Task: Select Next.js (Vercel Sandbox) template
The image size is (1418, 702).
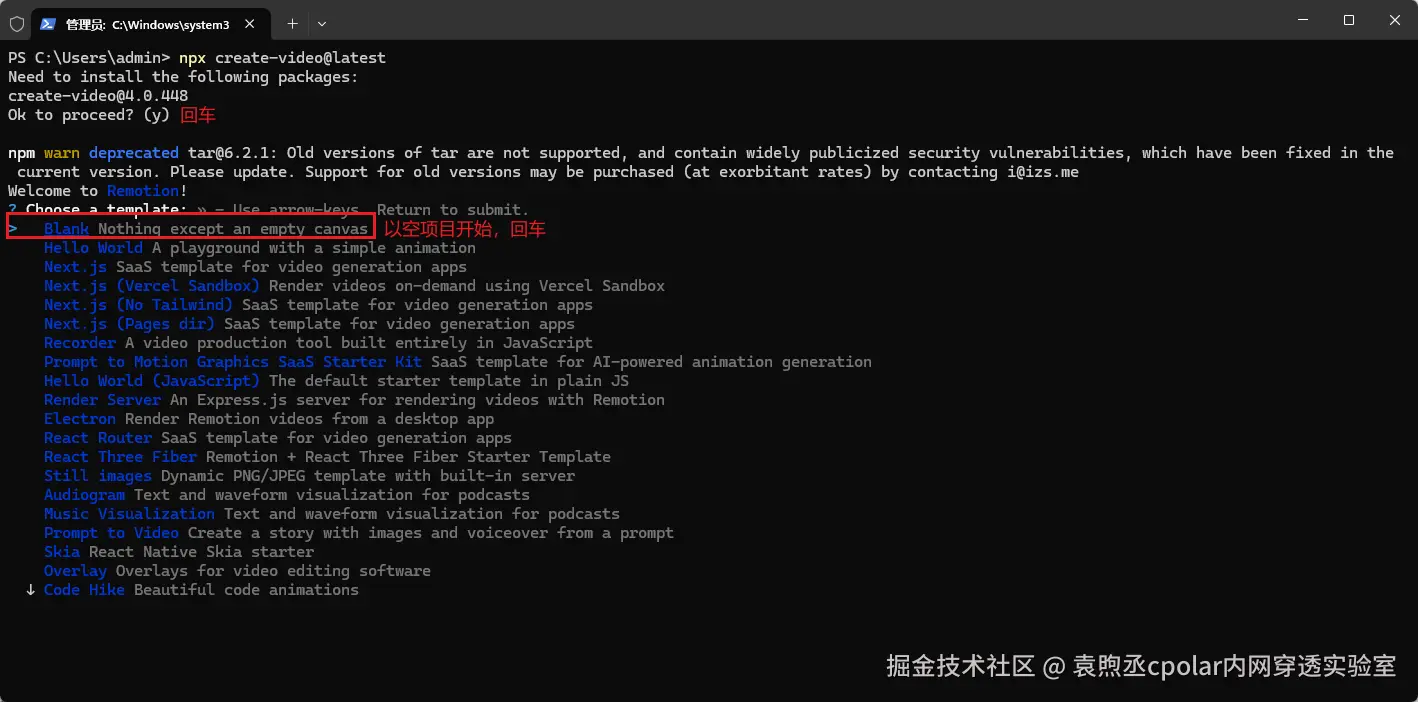Action: 354,286
